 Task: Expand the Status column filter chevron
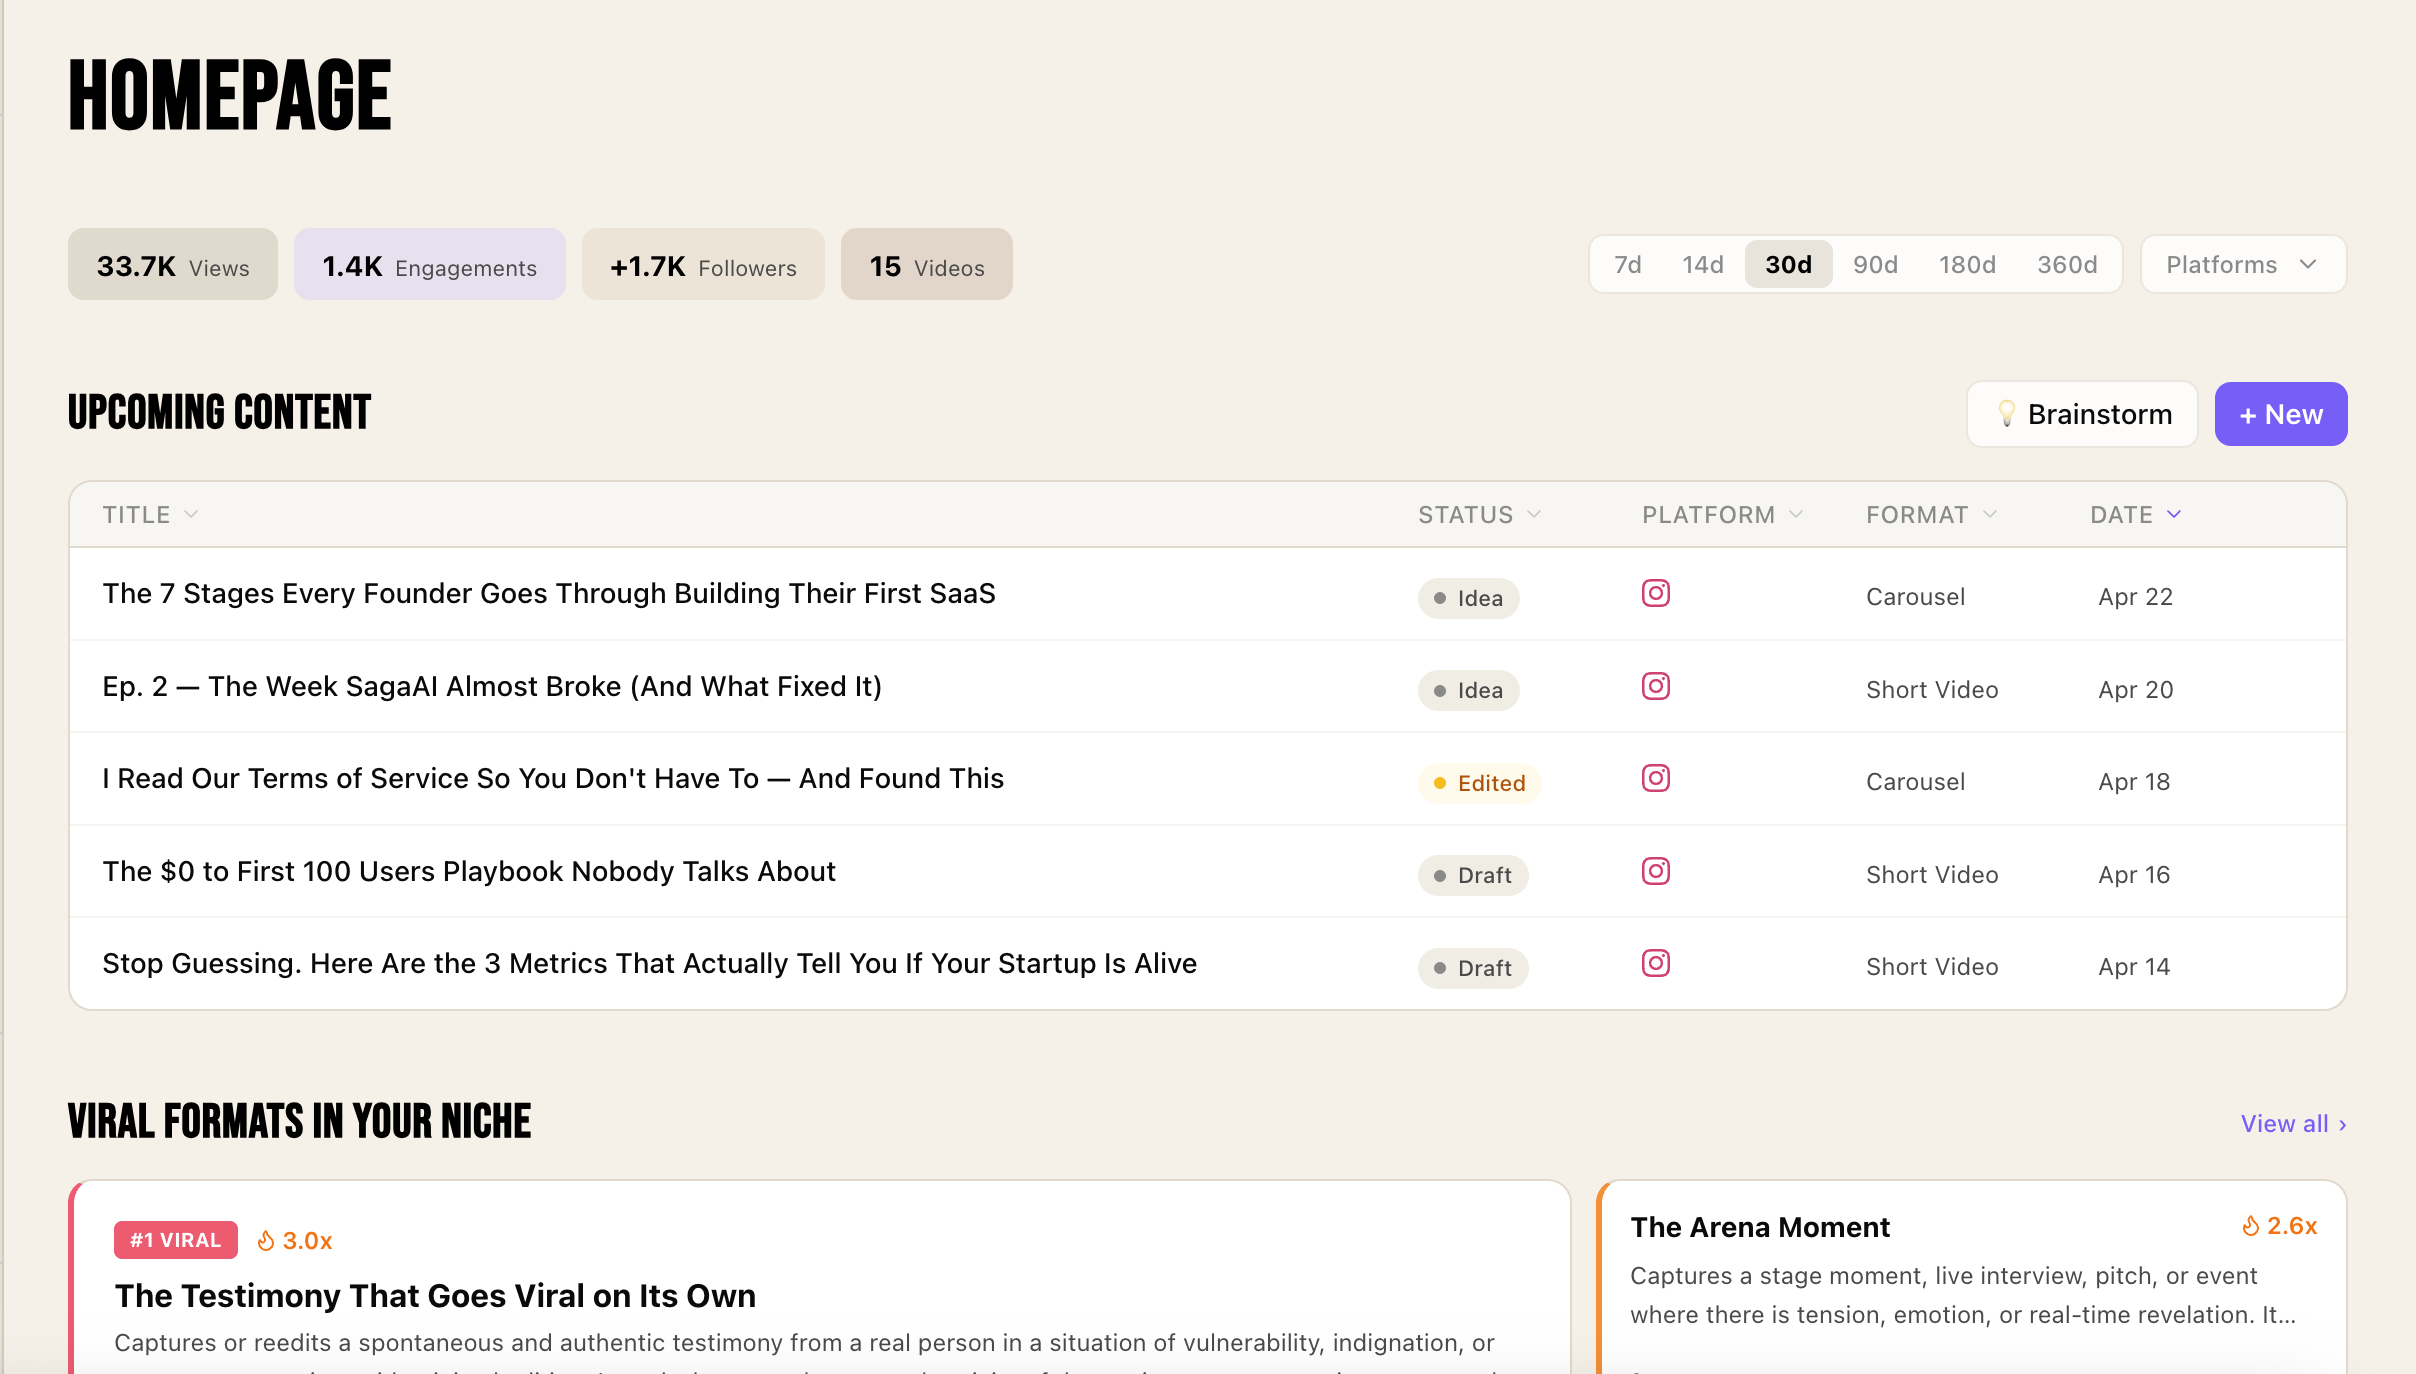click(1534, 515)
